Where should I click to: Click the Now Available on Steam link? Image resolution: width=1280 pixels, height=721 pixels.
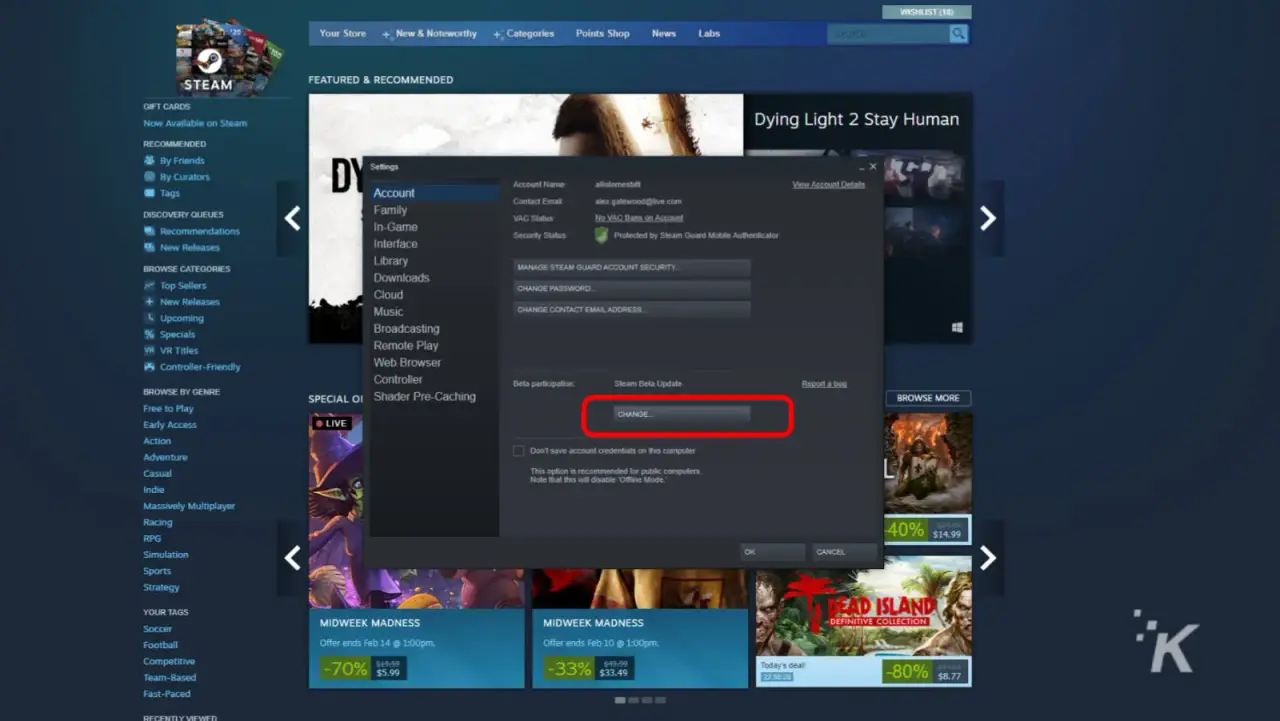195,124
